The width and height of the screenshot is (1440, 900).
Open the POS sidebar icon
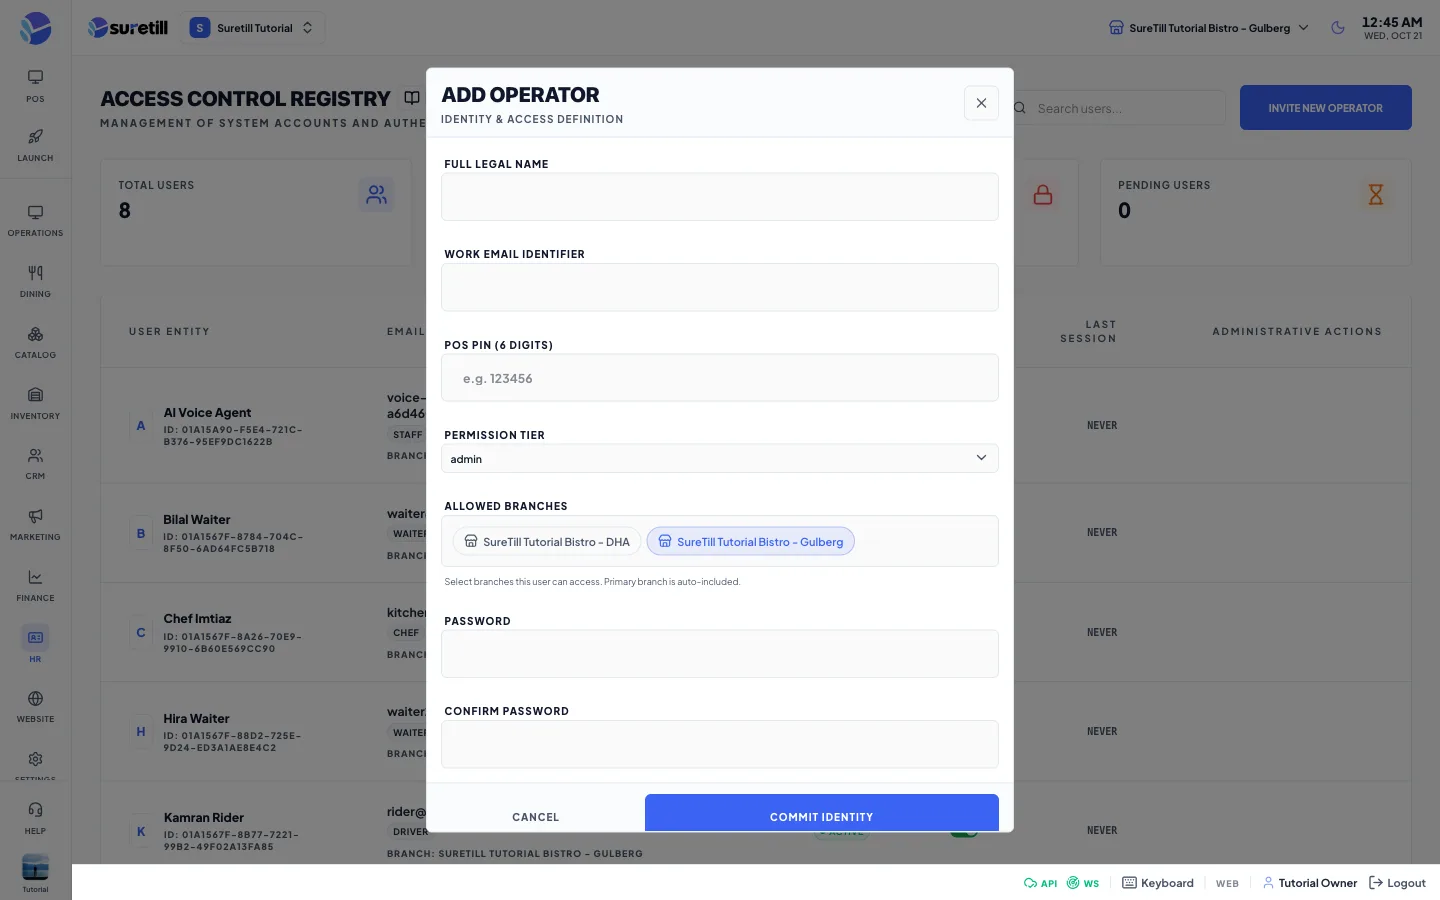pos(35,86)
